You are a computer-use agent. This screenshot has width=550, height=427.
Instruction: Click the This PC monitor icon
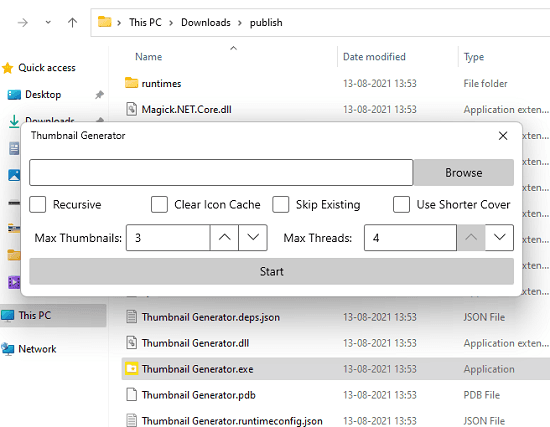7,316
